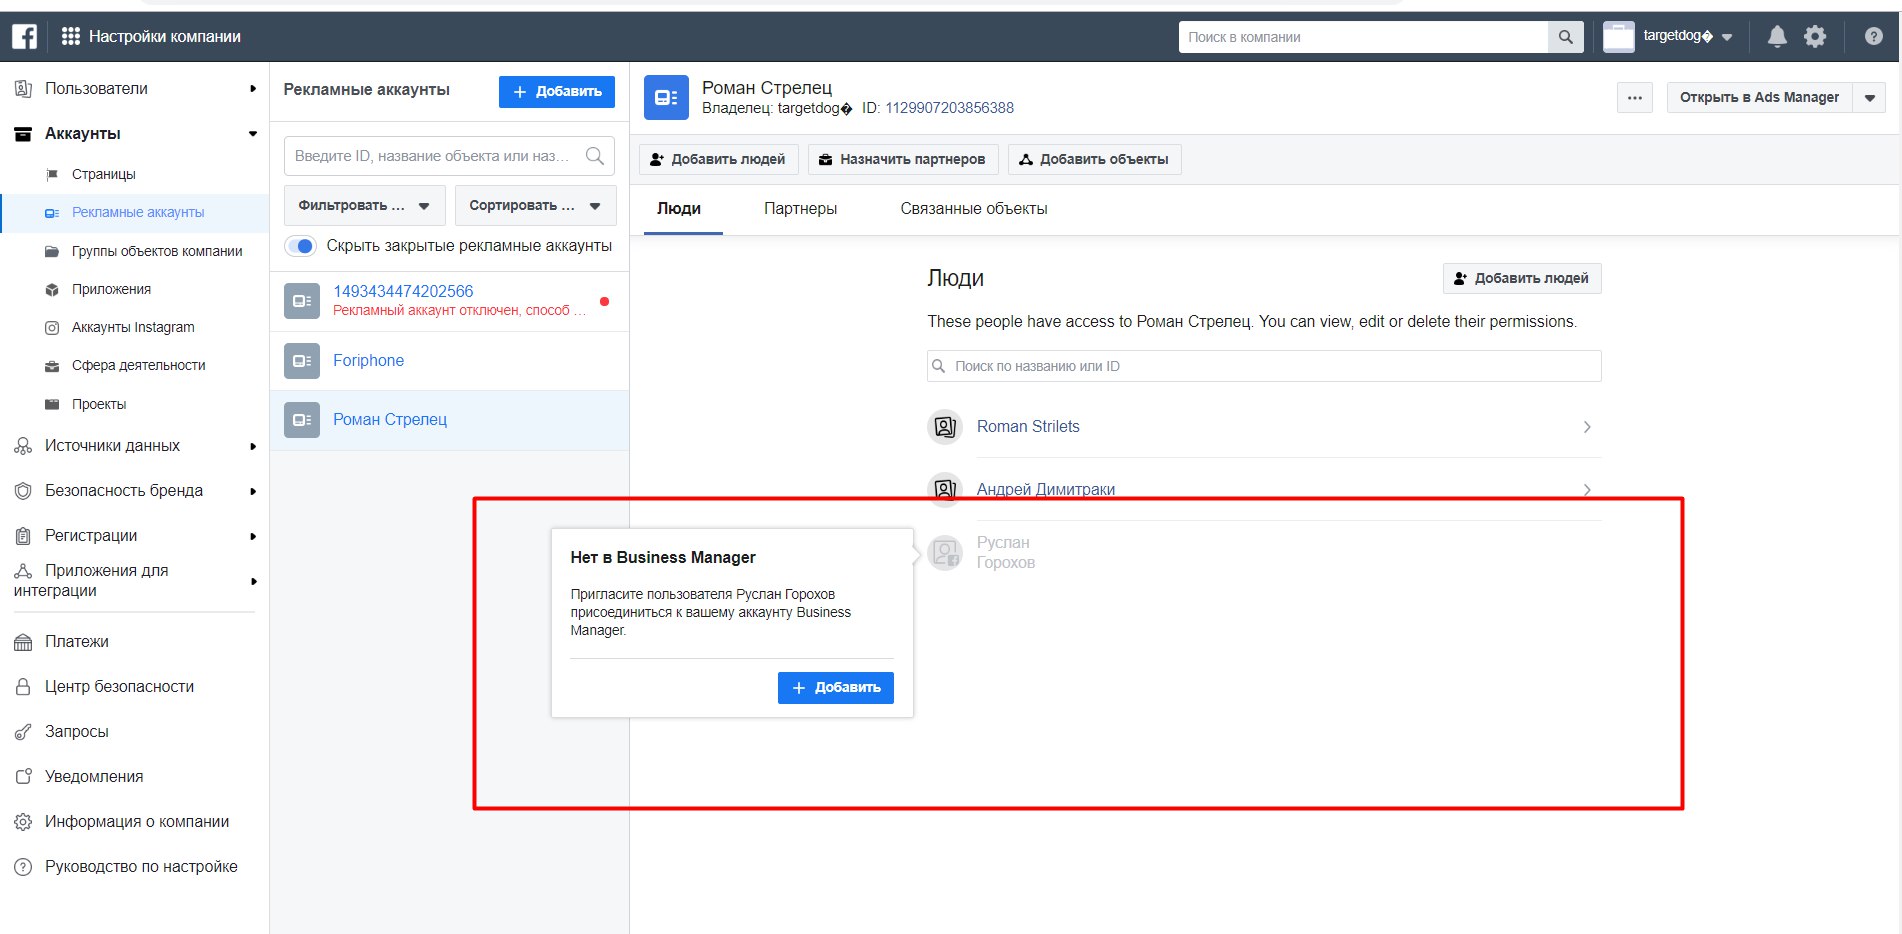The height and width of the screenshot is (934, 1902).
Task: Open Приложения in the sidebar
Action: 111,289
